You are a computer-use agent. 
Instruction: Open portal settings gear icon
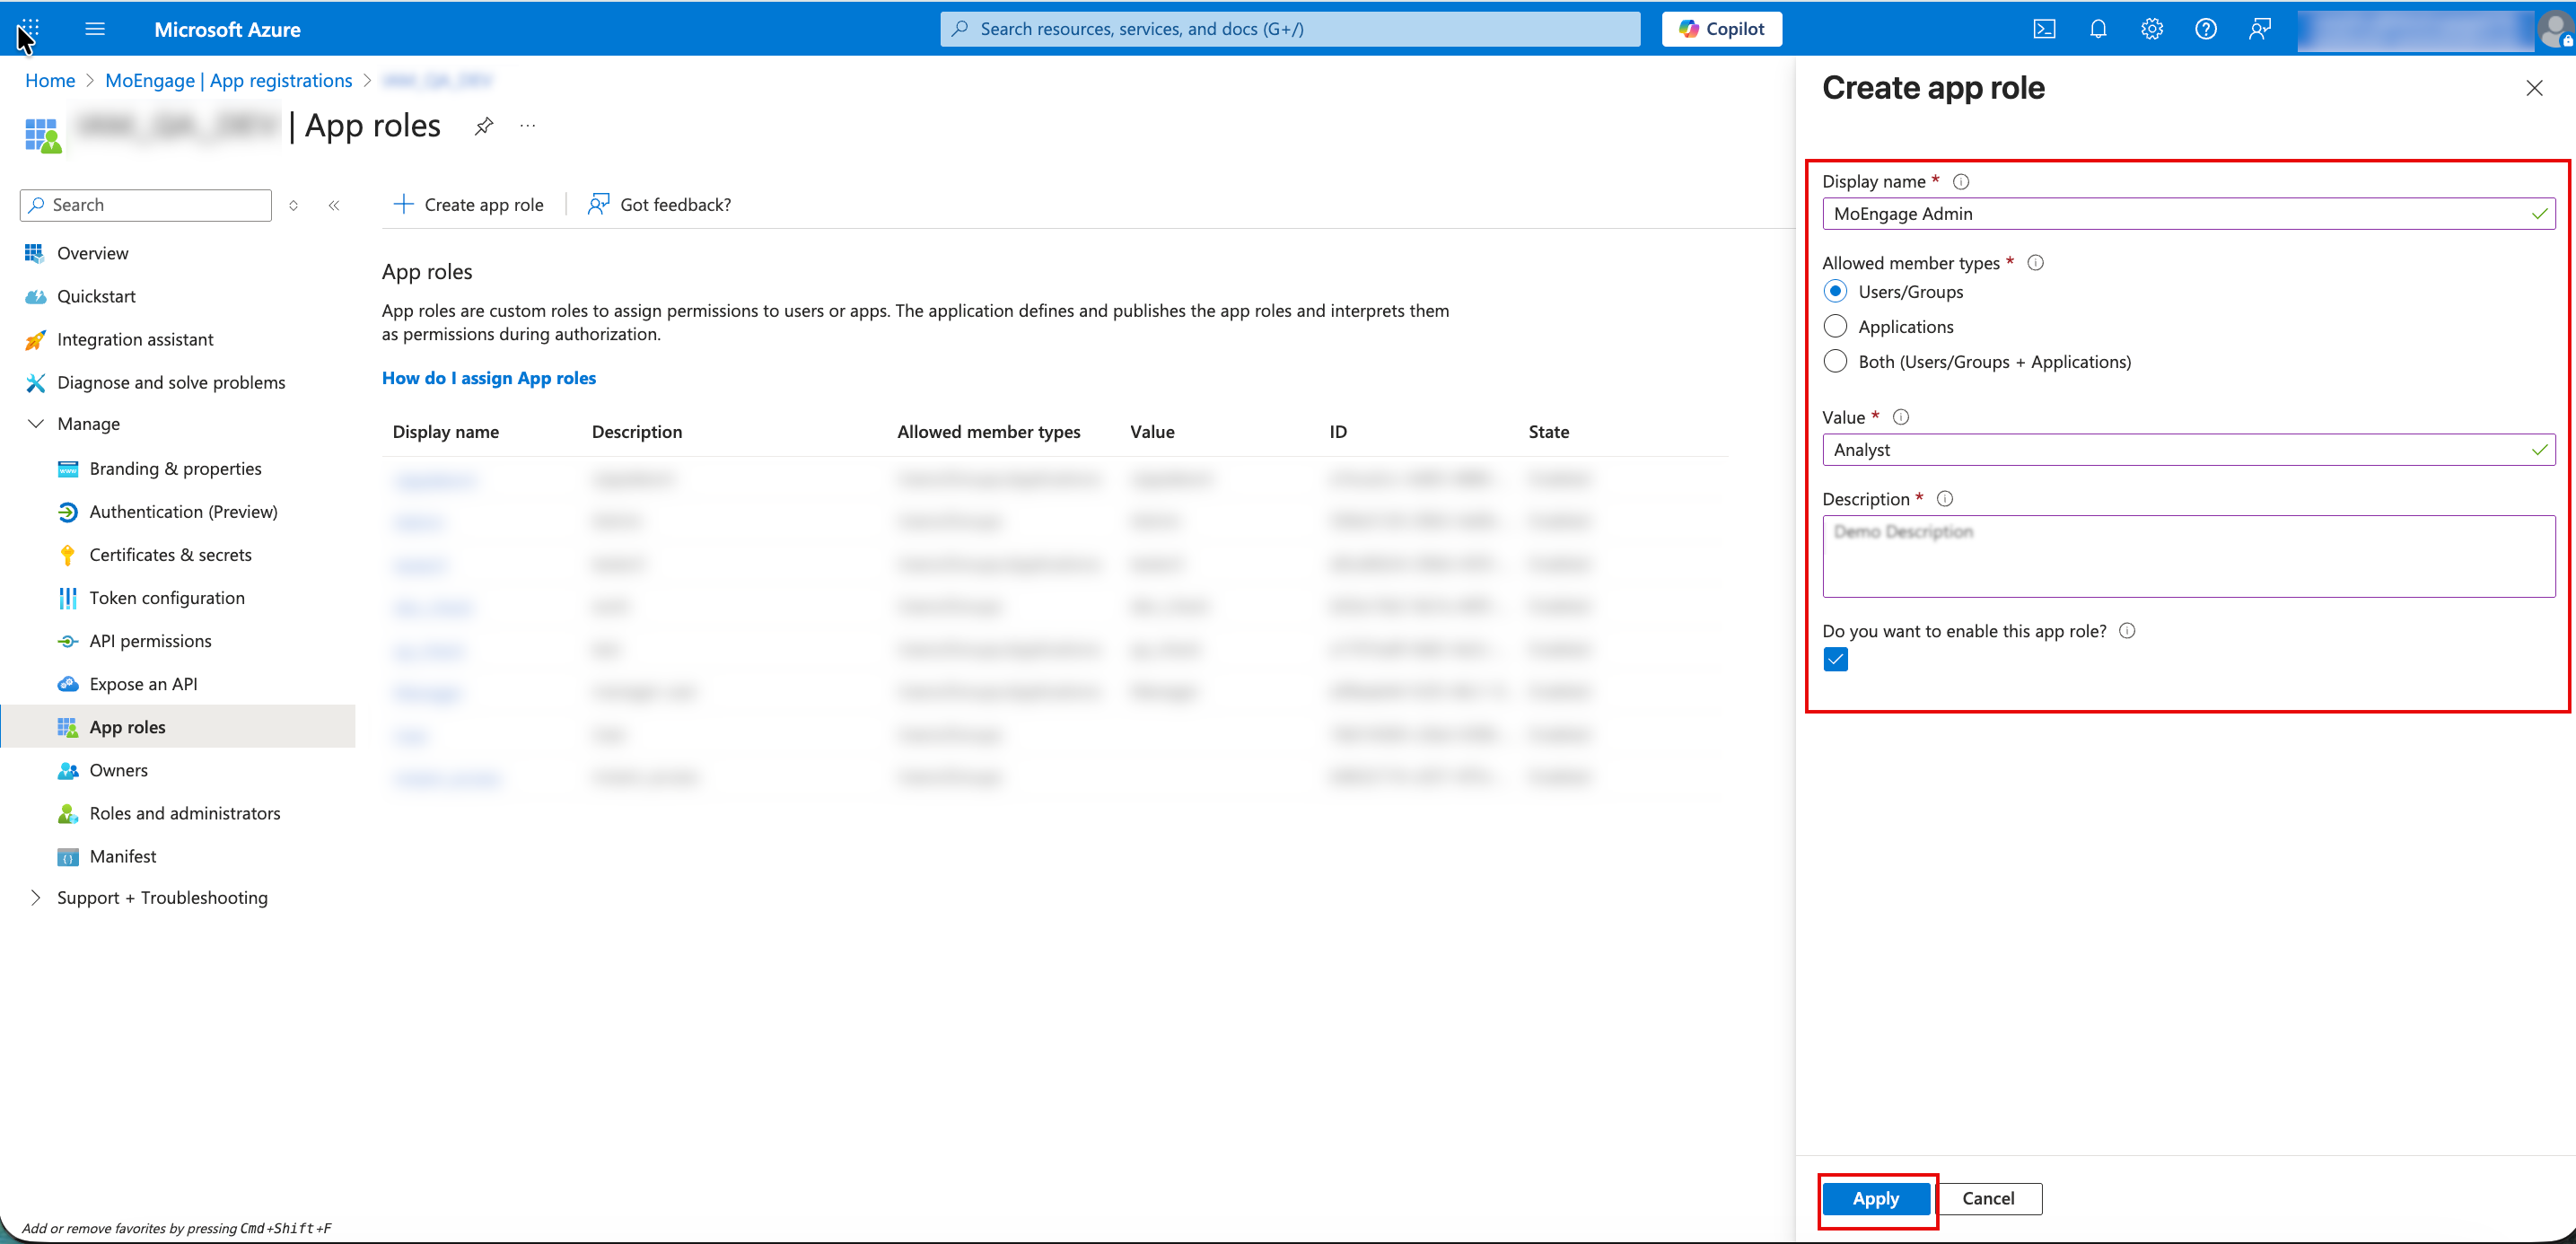(2151, 29)
